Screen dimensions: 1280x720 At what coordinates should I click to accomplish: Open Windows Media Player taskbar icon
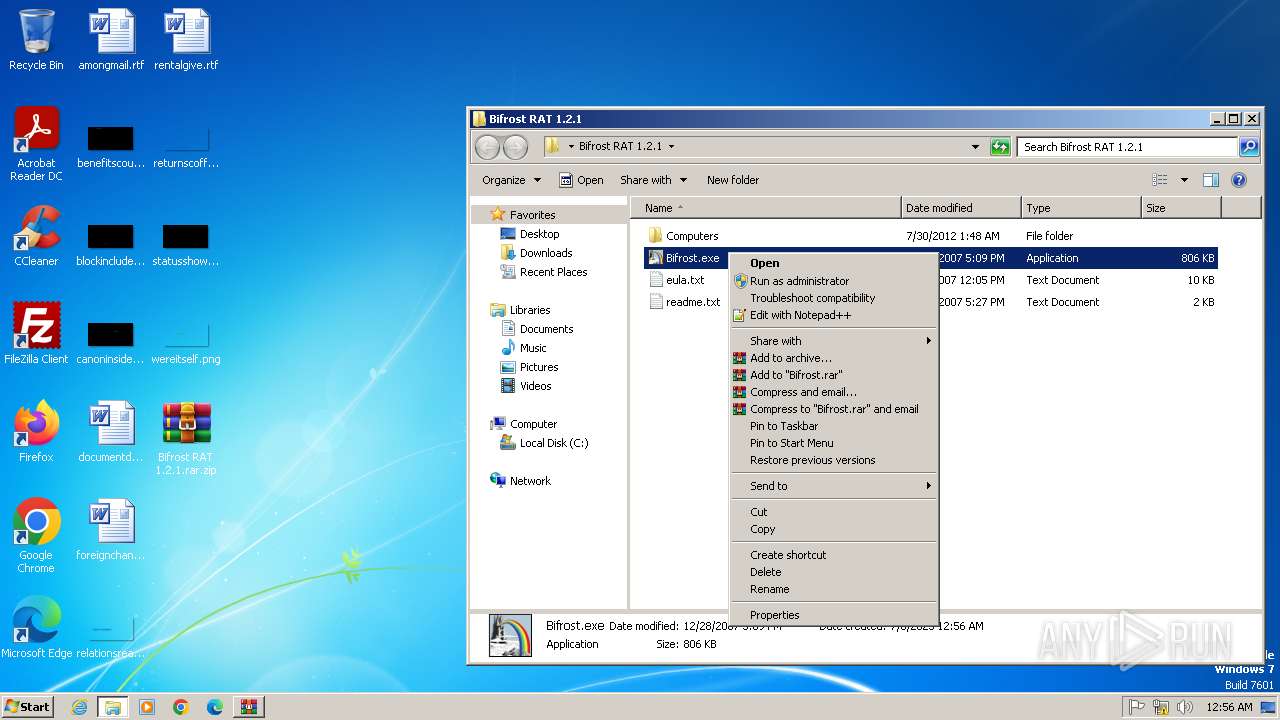click(x=147, y=707)
